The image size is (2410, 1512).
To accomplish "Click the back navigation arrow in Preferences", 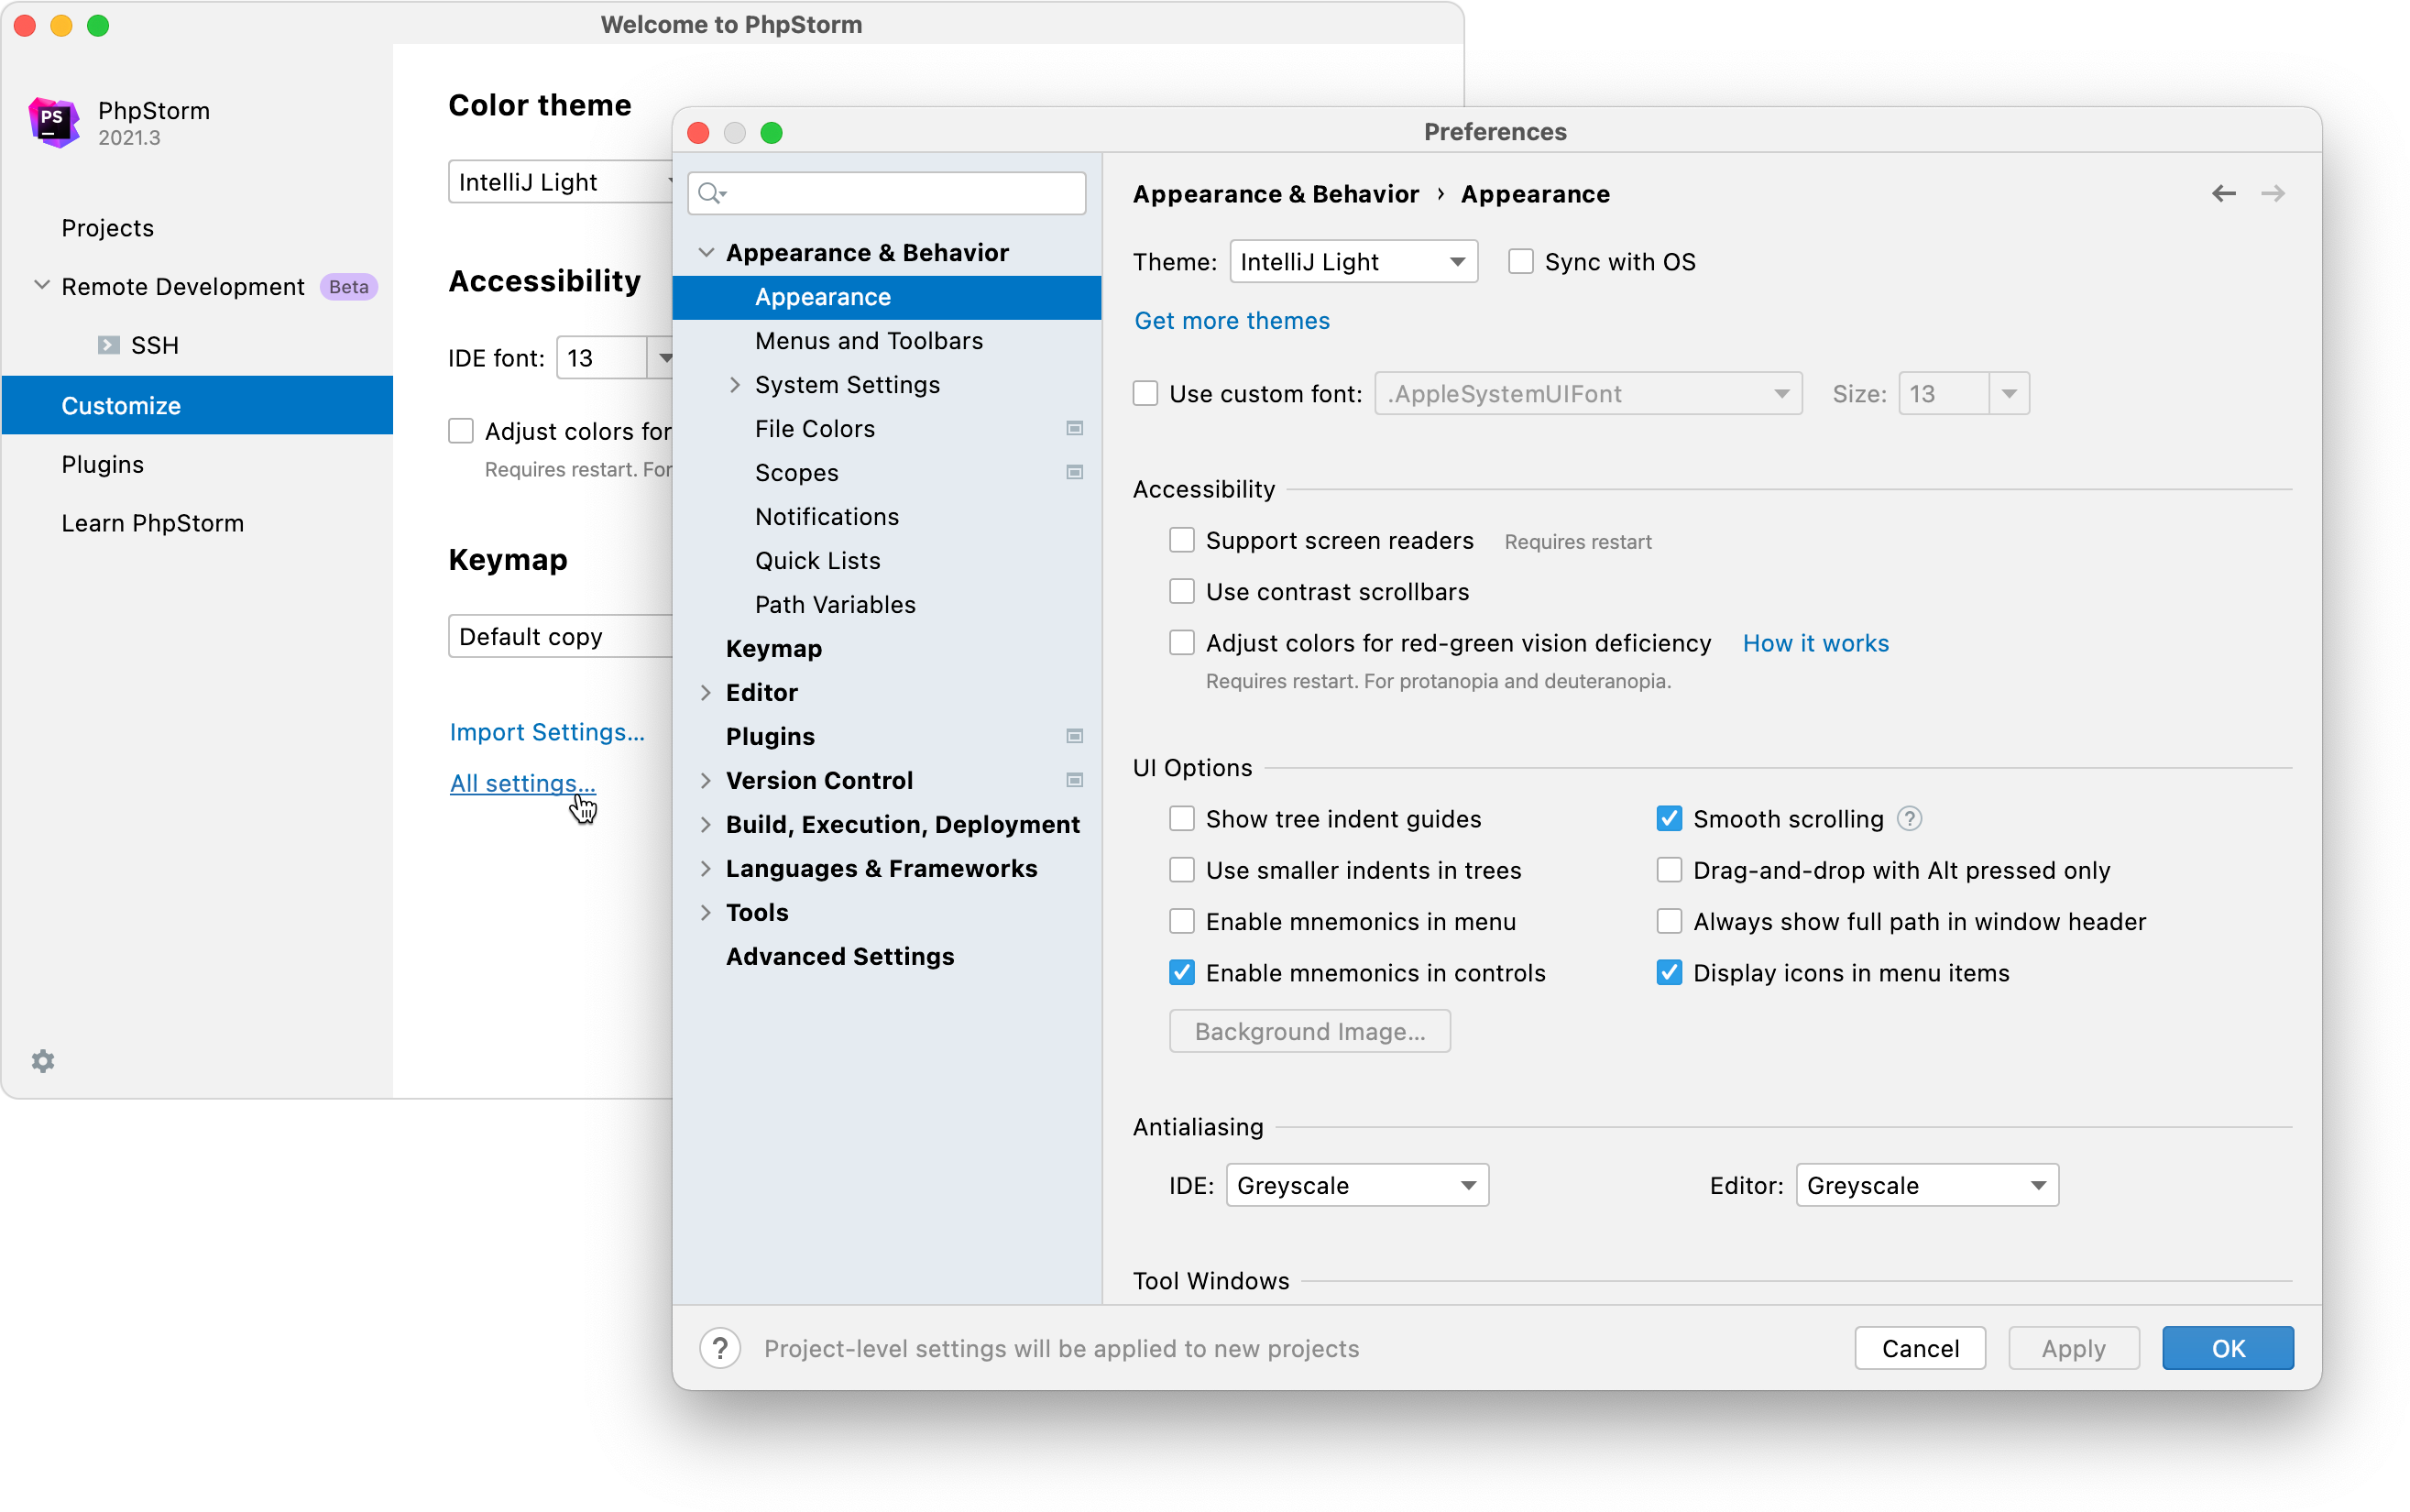I will point(2224,193).
